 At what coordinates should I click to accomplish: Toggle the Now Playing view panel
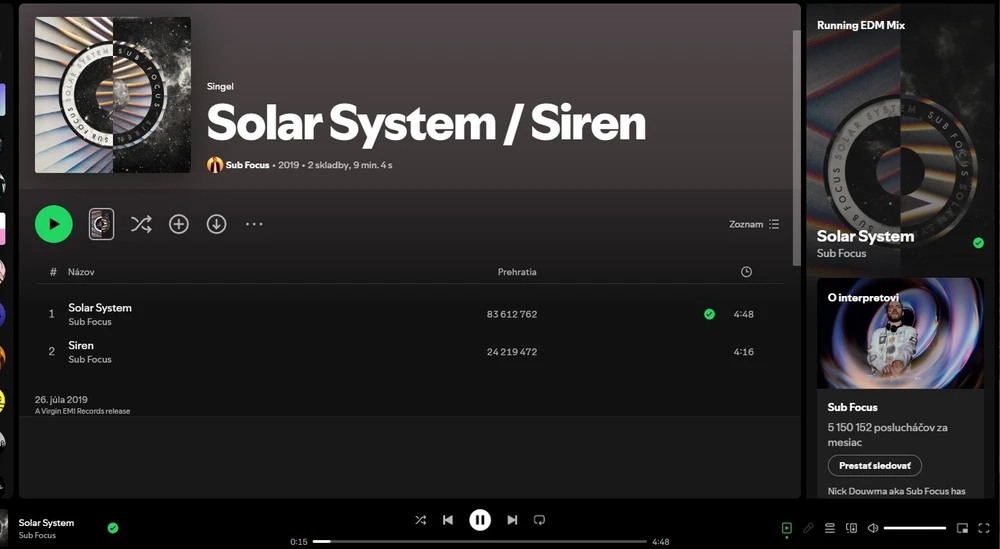(x=787, y=528)
